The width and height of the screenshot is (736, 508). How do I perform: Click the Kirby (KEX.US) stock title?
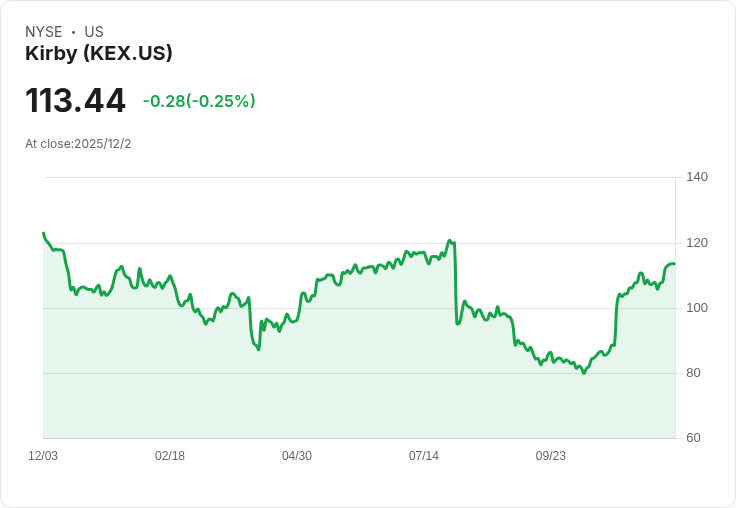pos(99,53)
